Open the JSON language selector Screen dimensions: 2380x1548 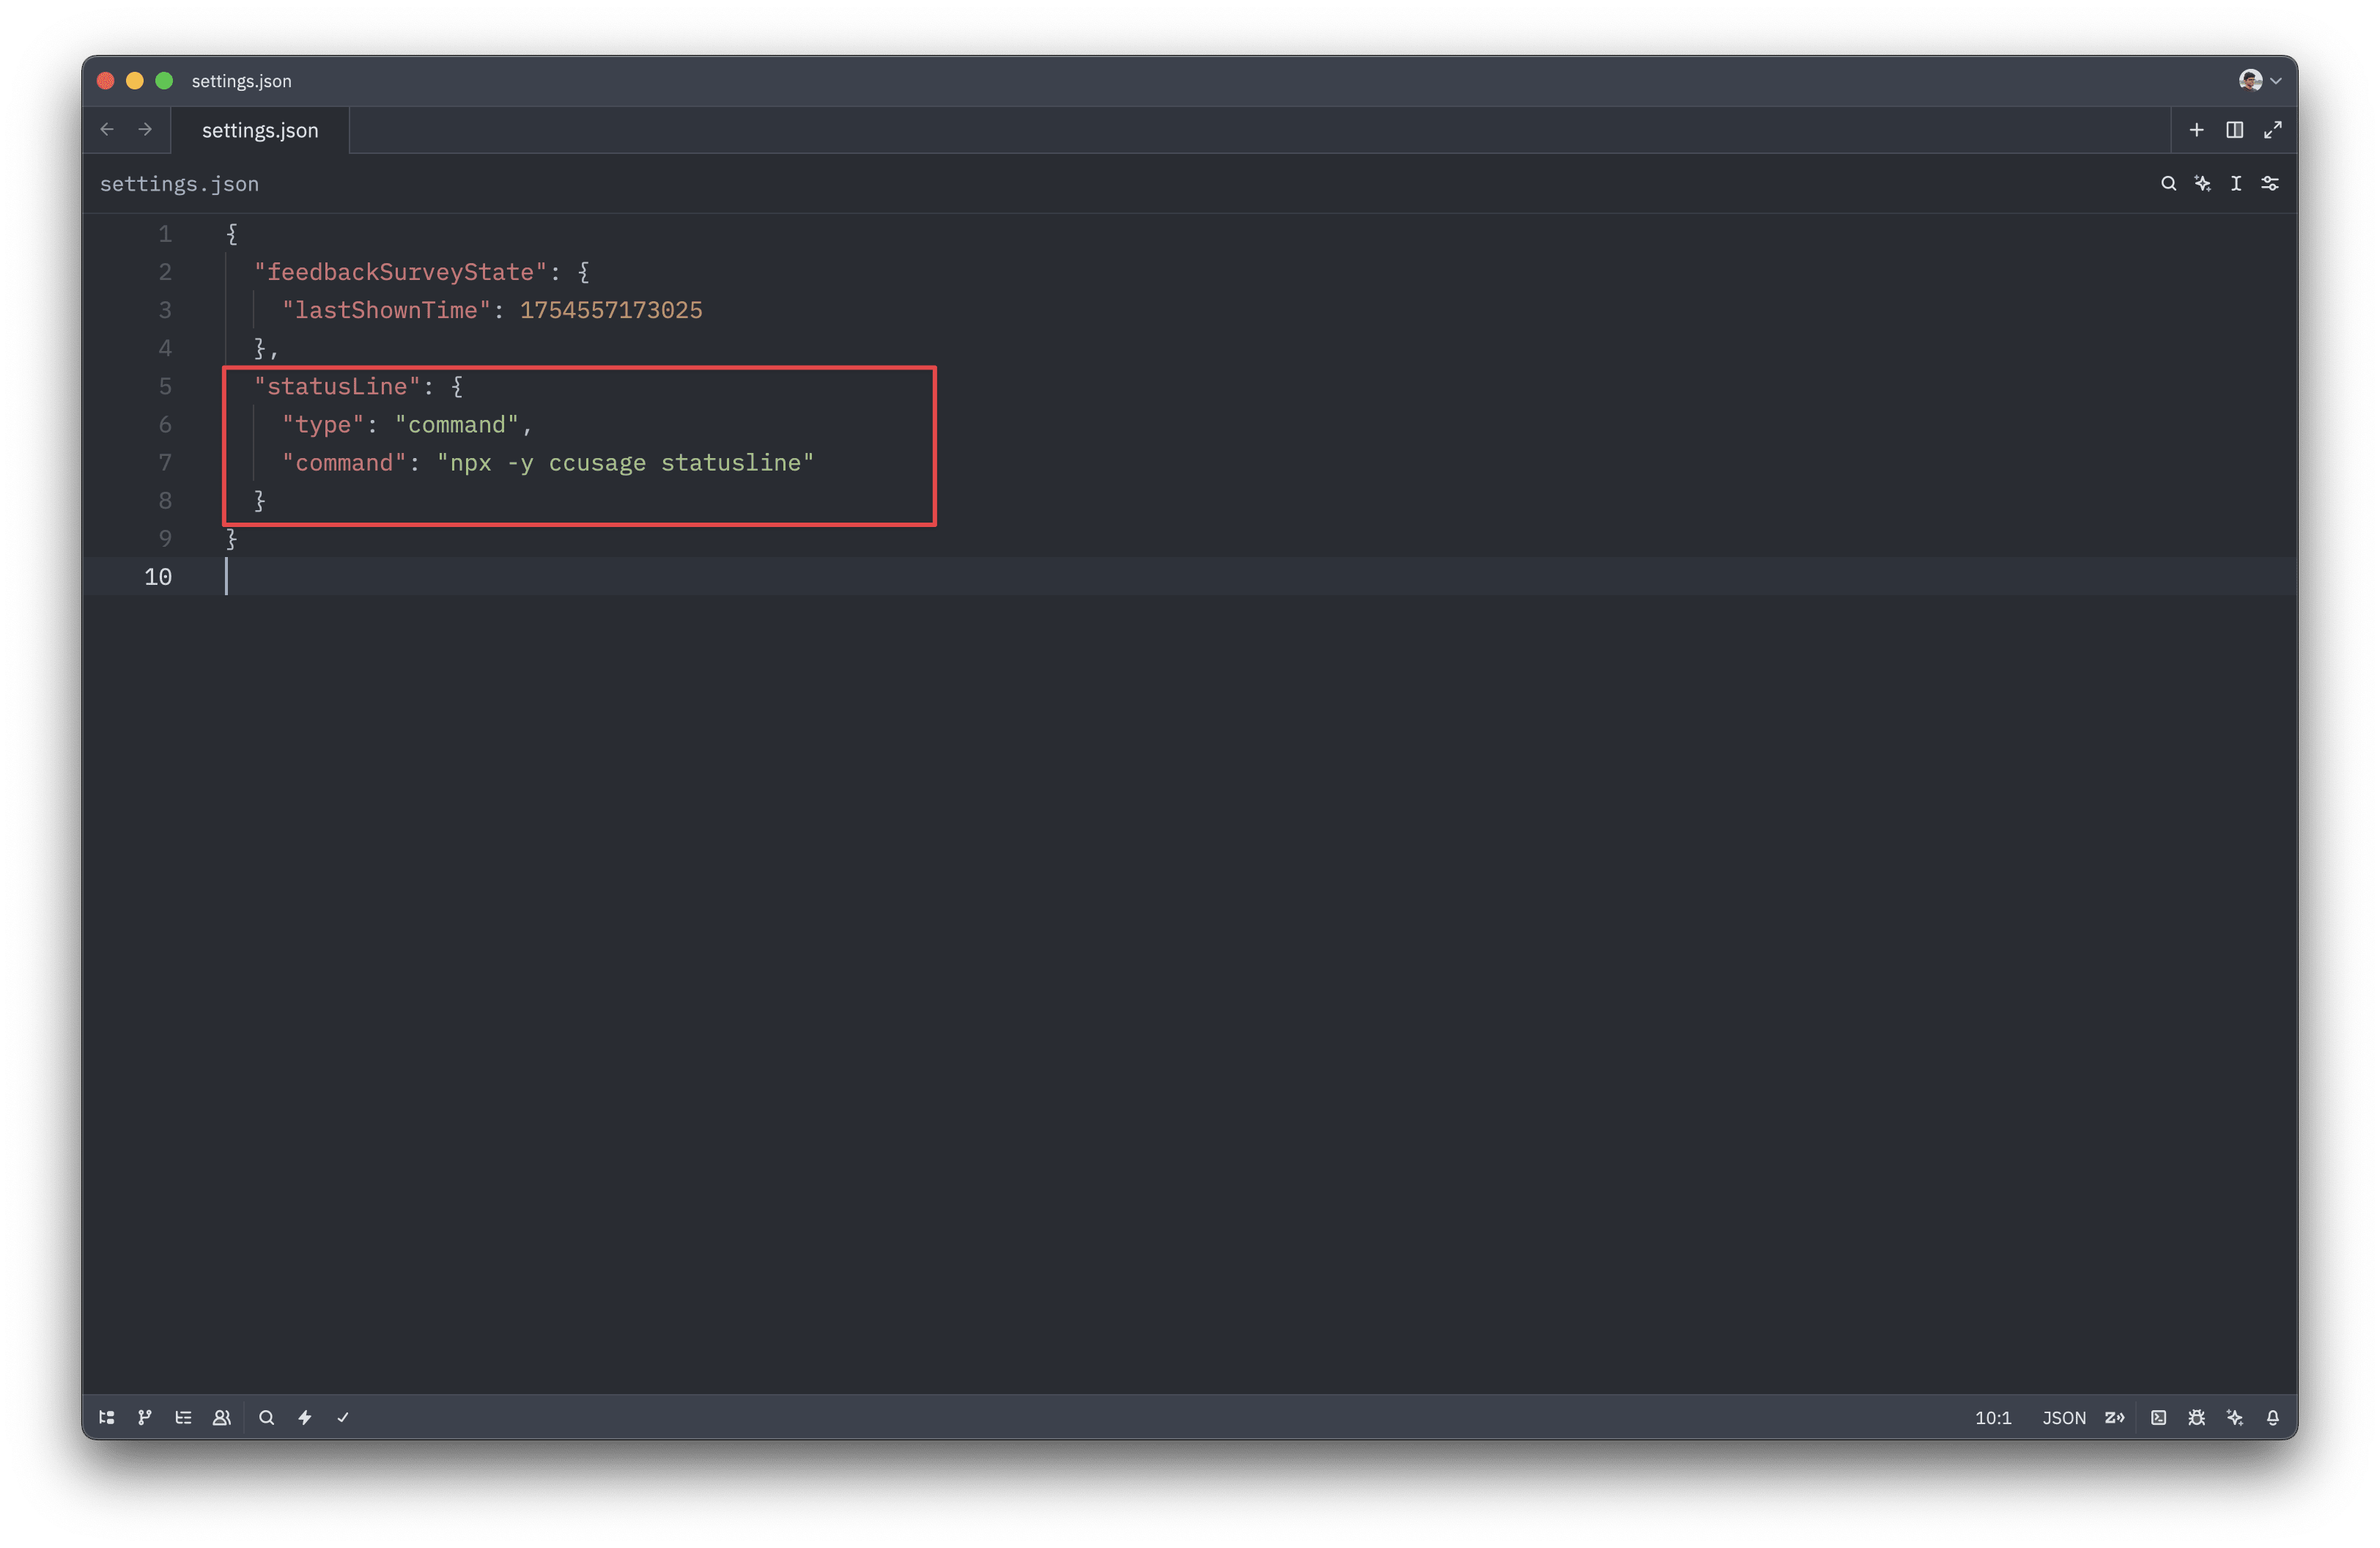click(x=2064, y=1417)
